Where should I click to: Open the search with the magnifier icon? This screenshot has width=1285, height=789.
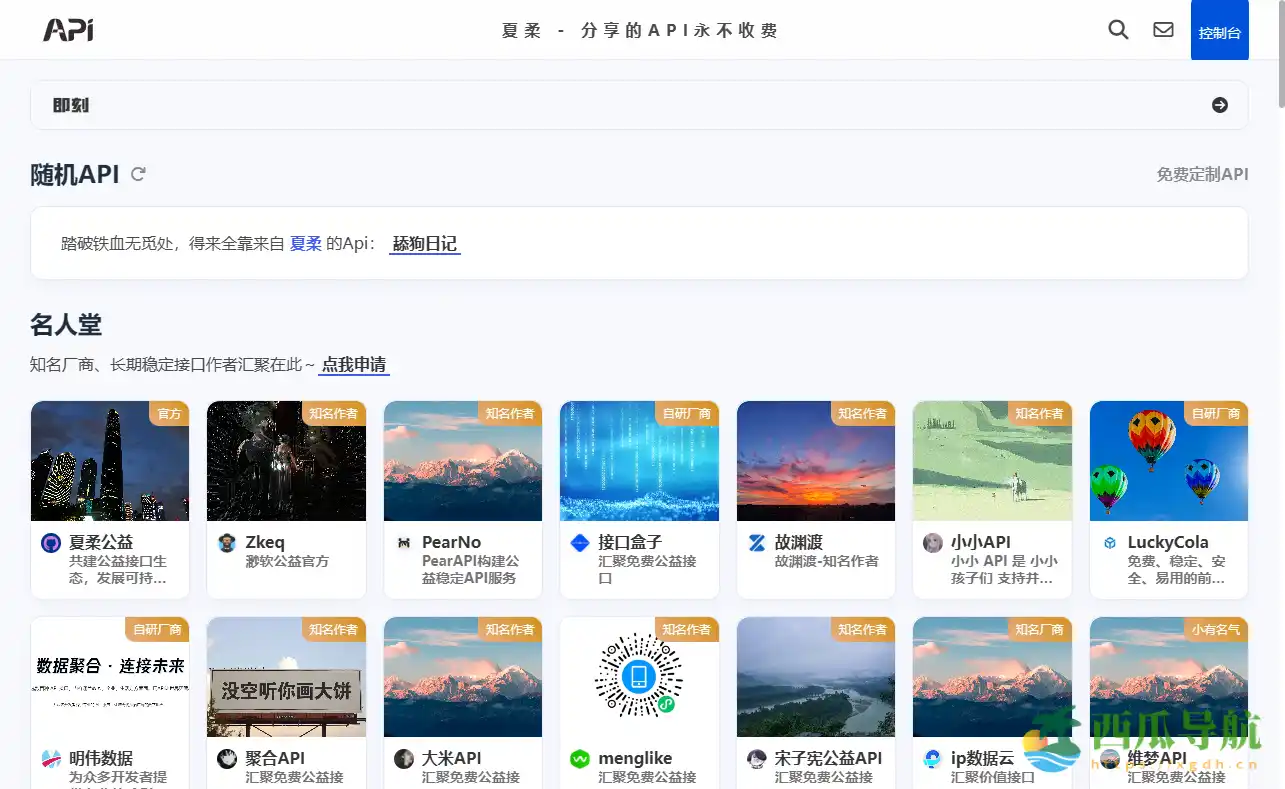tap(1118, 30)
